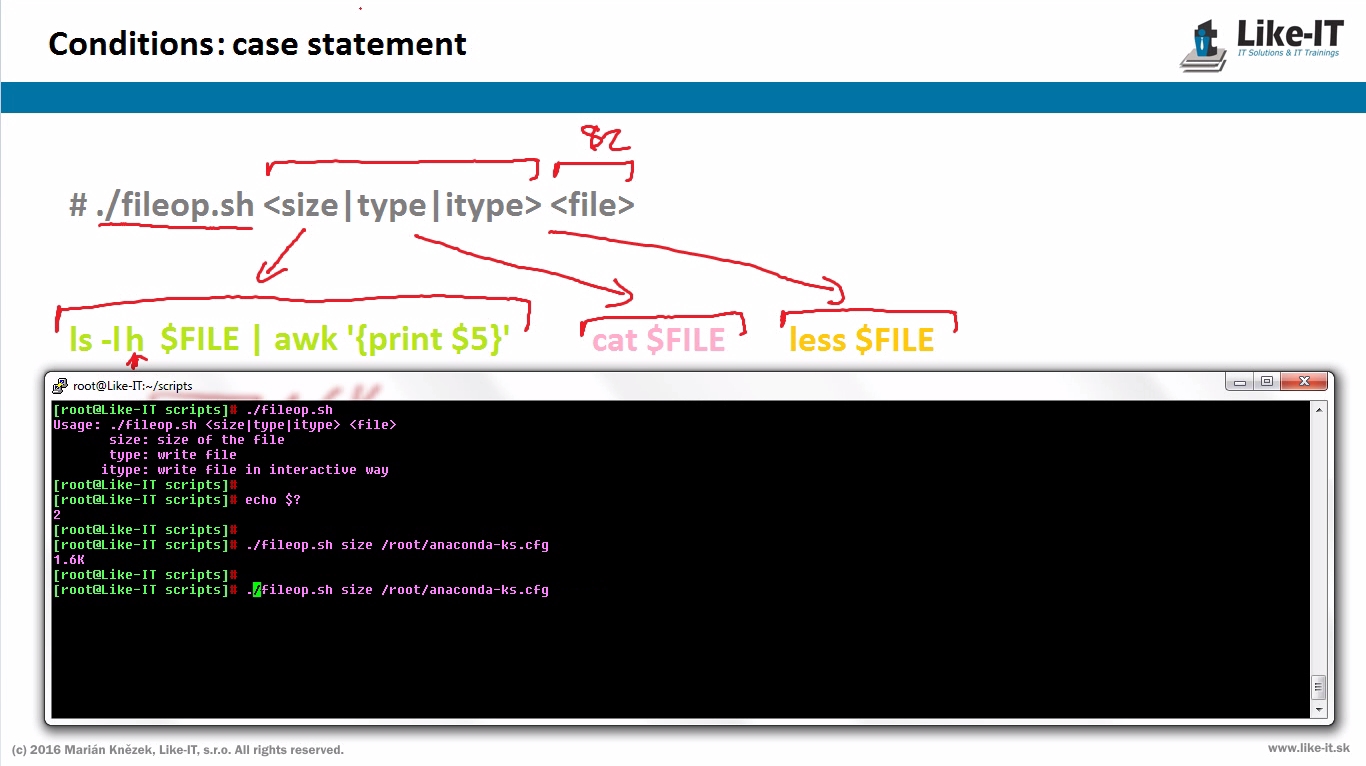Viewport: 1366px width, 766px height.
Task: Open the www.like-it.sk link in the footer
Action: (1308, 748)
